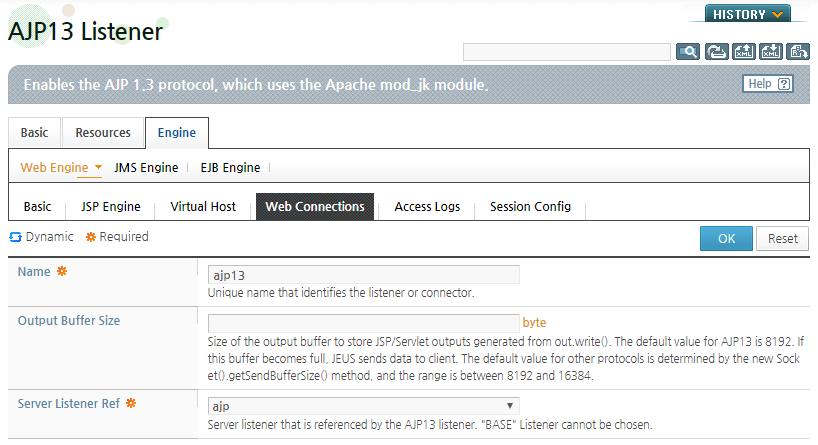Click the Name field label
The image size is (818, 445).
click(x=34, y=272)
